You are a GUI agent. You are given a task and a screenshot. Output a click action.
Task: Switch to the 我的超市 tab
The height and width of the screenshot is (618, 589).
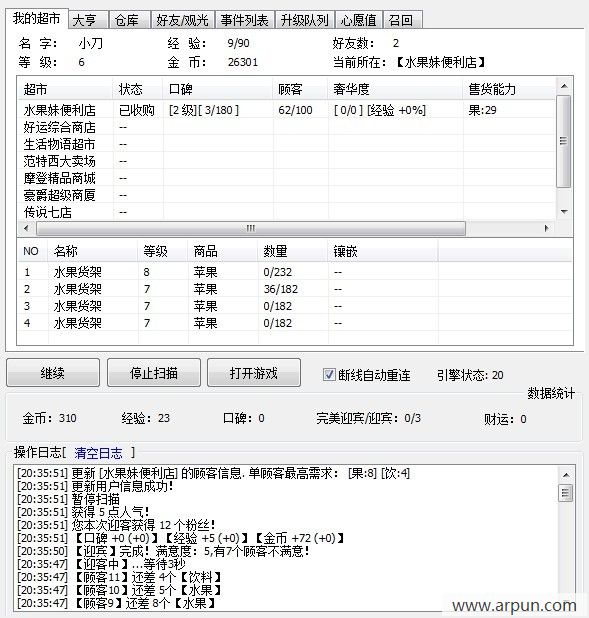pyautogui.click(x=37, y=18)
